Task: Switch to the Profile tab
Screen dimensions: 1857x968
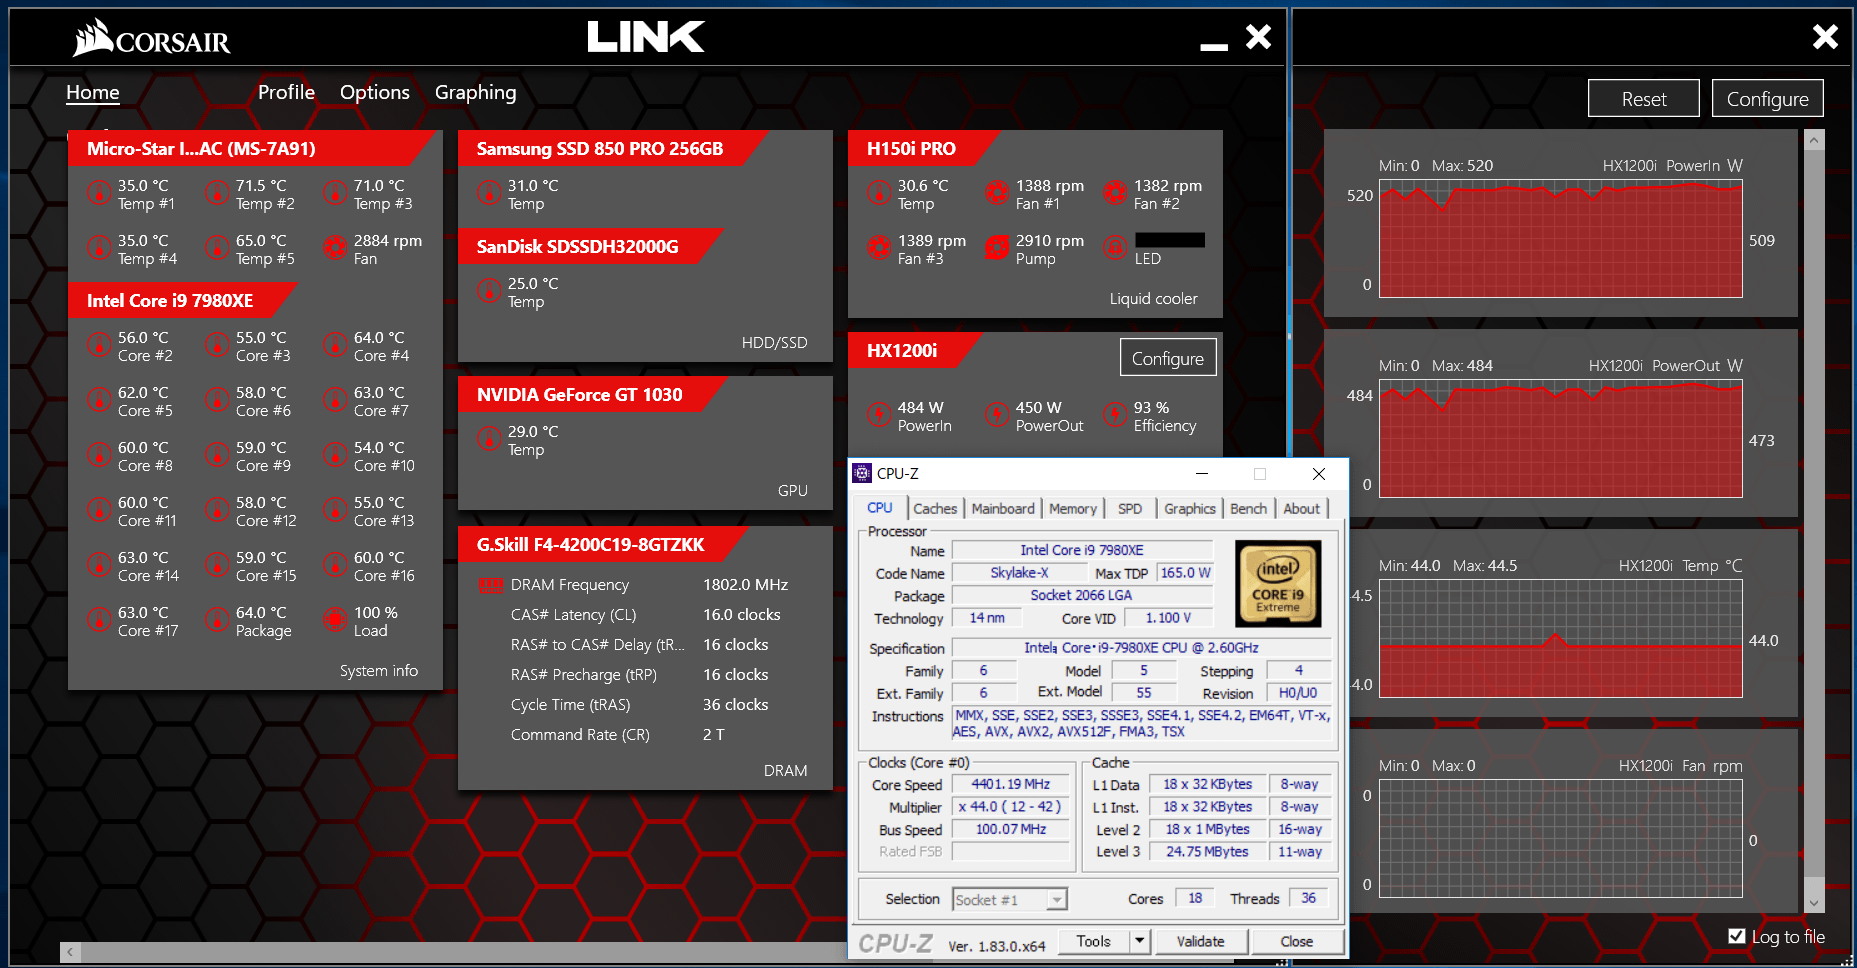Action: click(286, 92)
